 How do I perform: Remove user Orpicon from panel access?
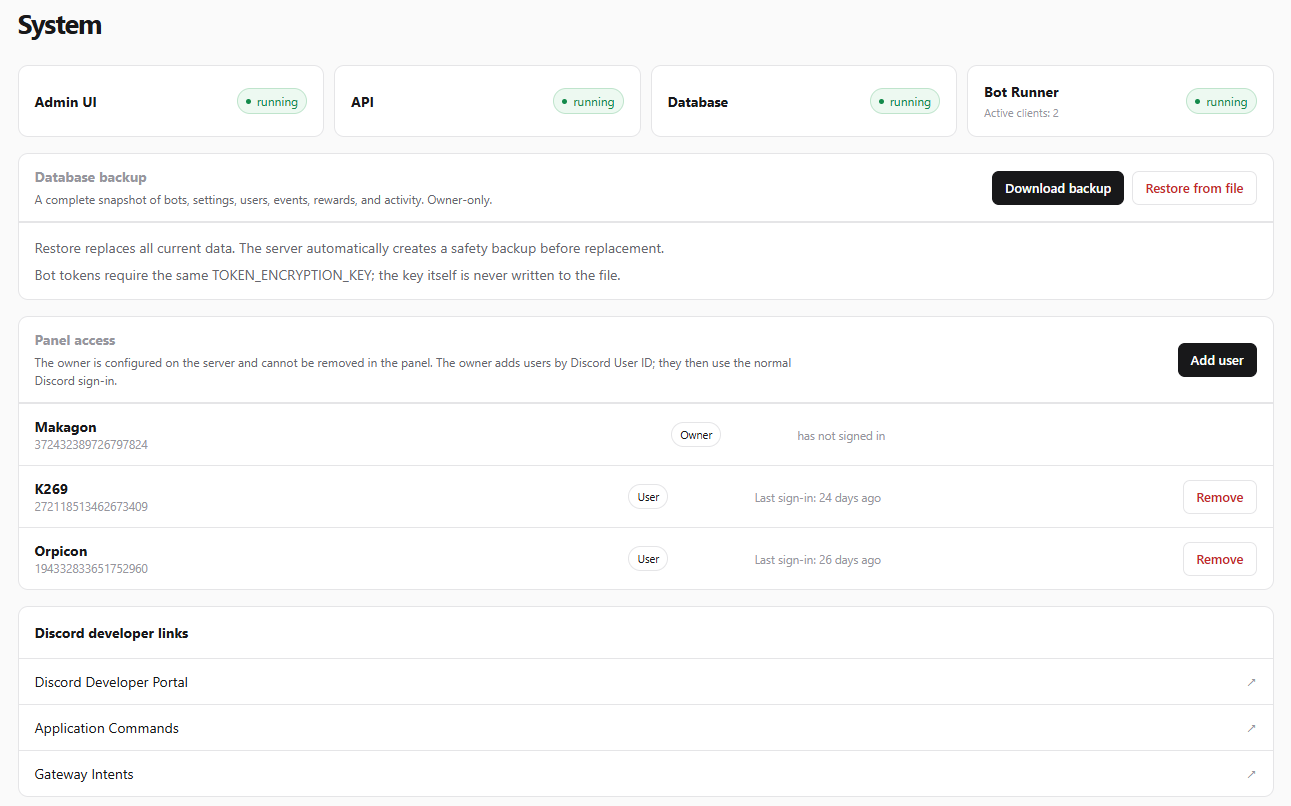click(1220, 559)
